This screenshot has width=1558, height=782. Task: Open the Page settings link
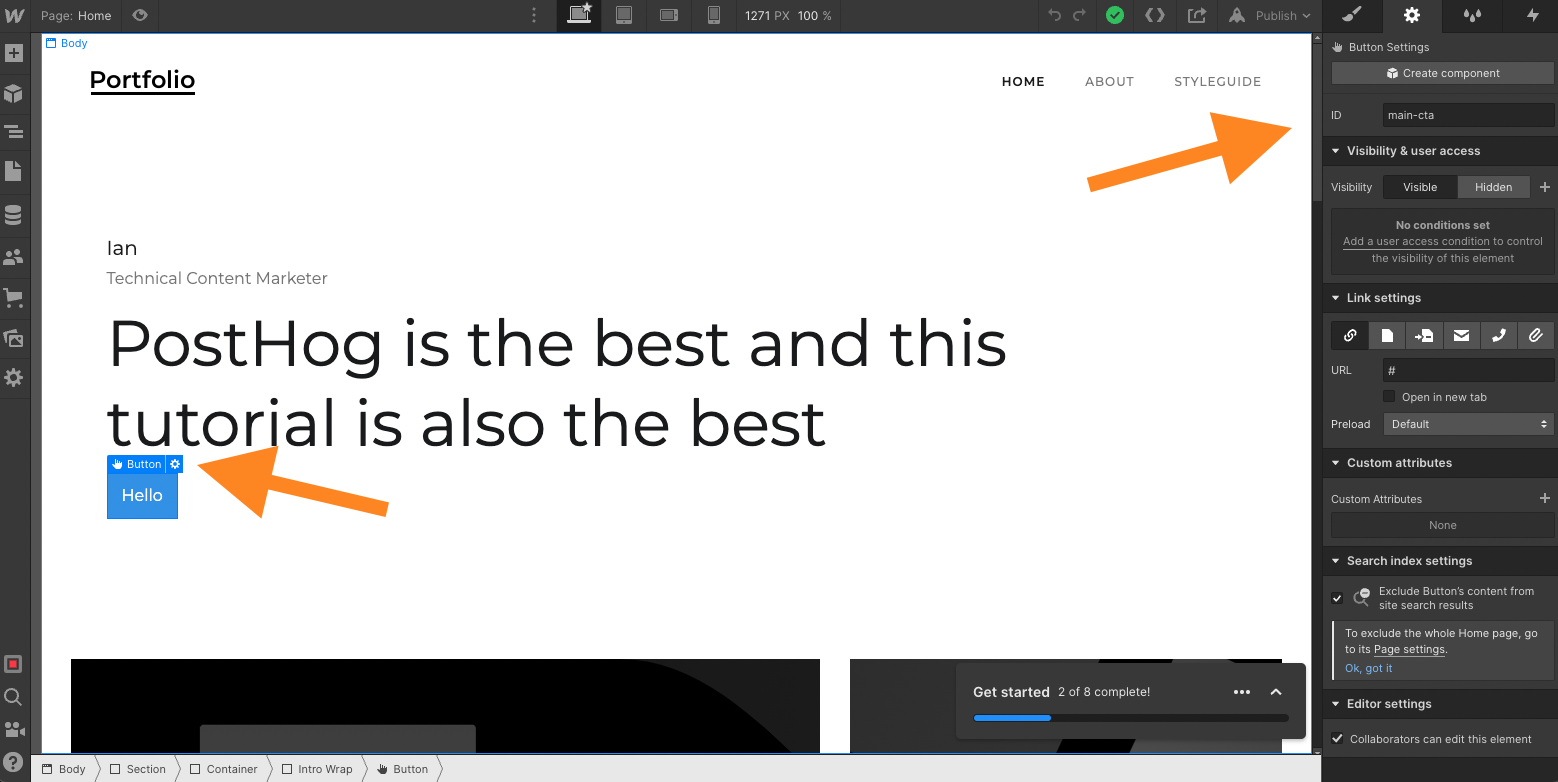(1409, 649)
